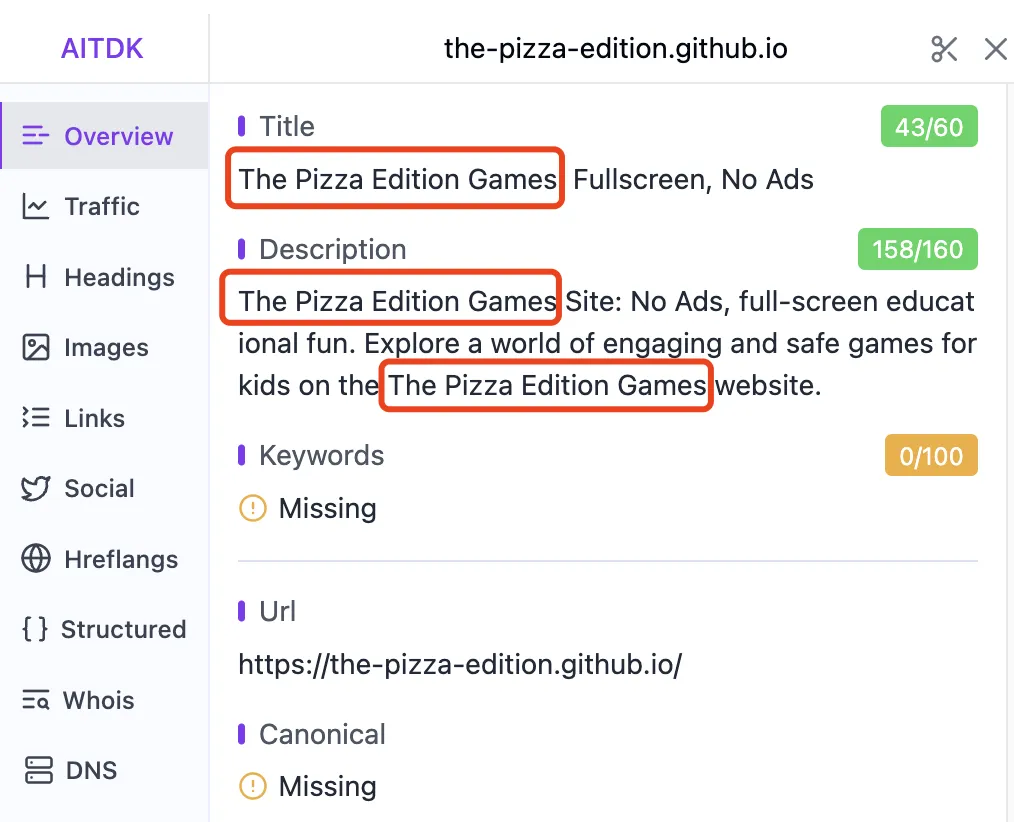Click the Images picture icon

click(x=36, y=348)
